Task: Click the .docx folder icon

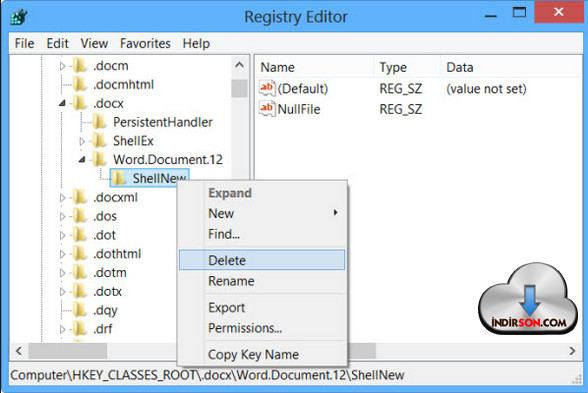Action: [80, 103]
